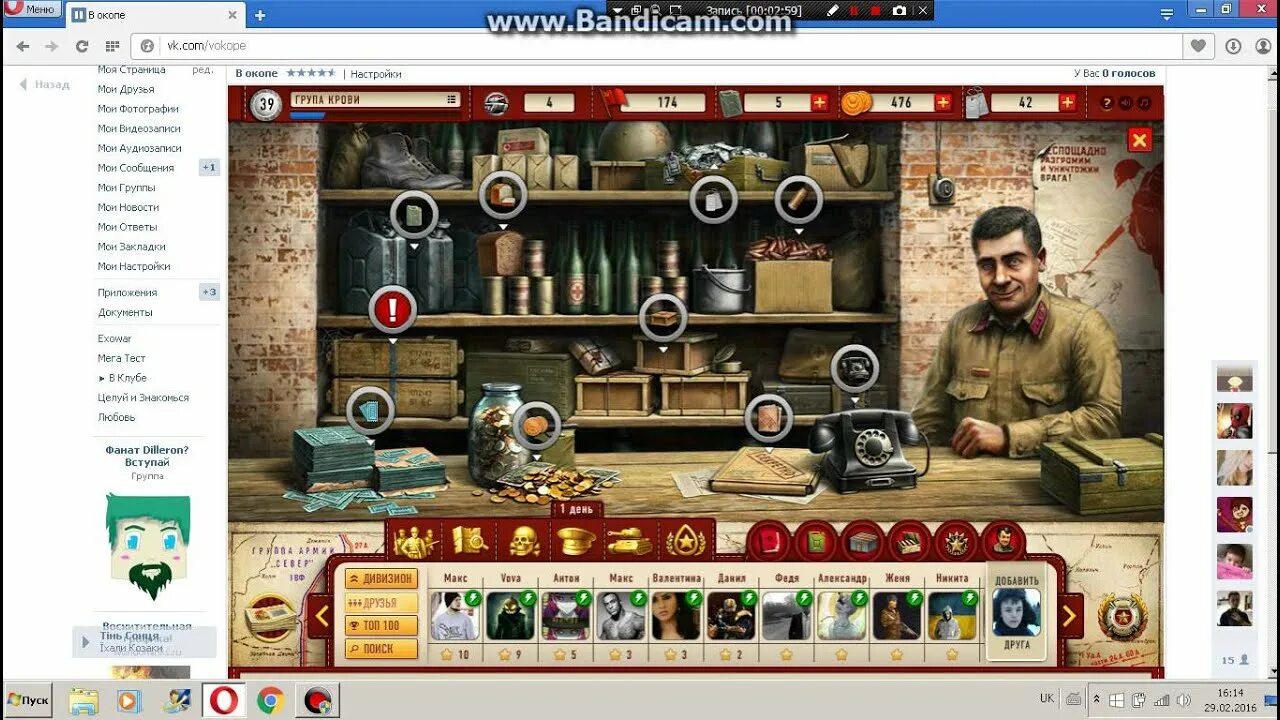Go back via Назад link
1280x720 pixels.
tap(45, 85)
